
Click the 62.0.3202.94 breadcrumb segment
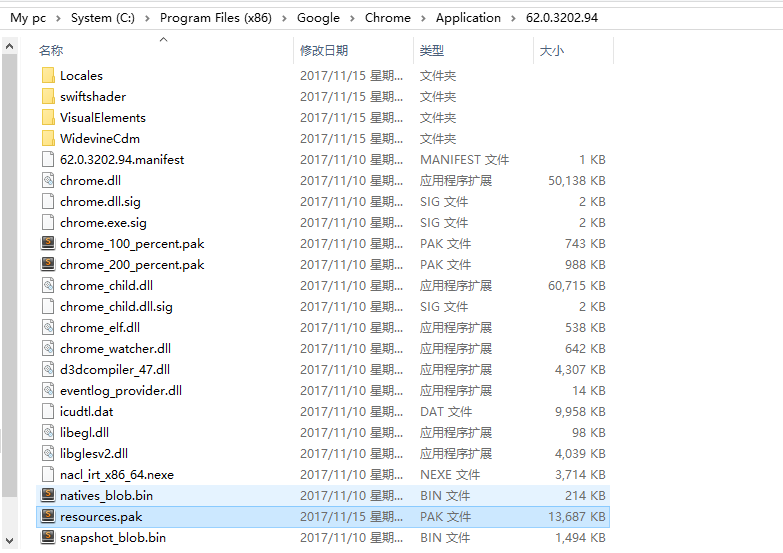[562, 18]
